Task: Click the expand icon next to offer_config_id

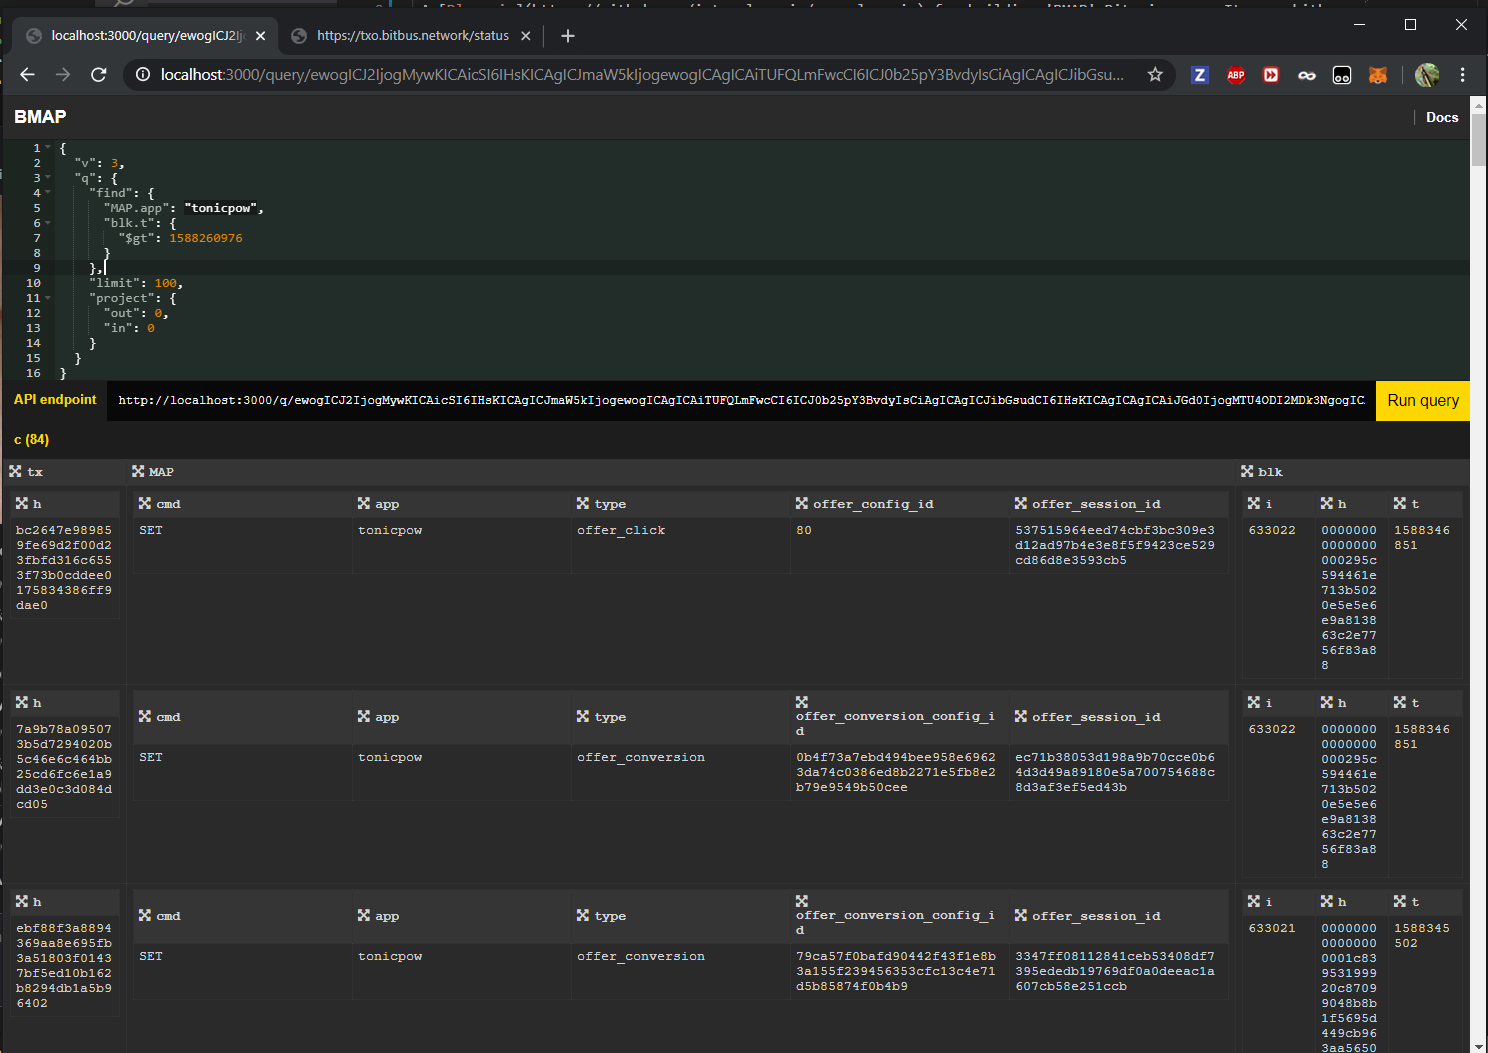Action: (x=802, y=503)
